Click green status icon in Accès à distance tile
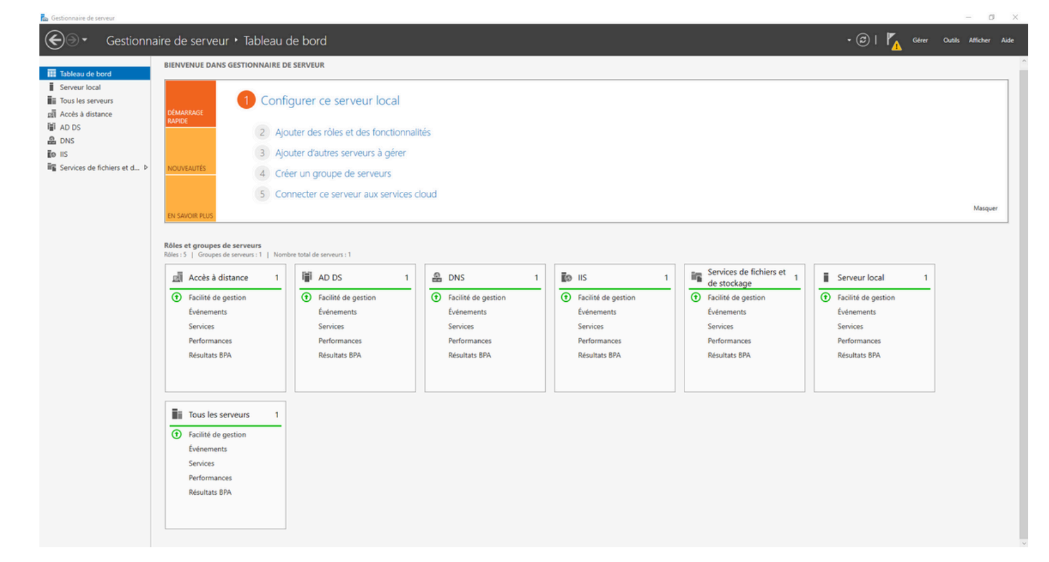This screenshot has width=1049, height=562. pyautogui.click(x=177, y=297)
